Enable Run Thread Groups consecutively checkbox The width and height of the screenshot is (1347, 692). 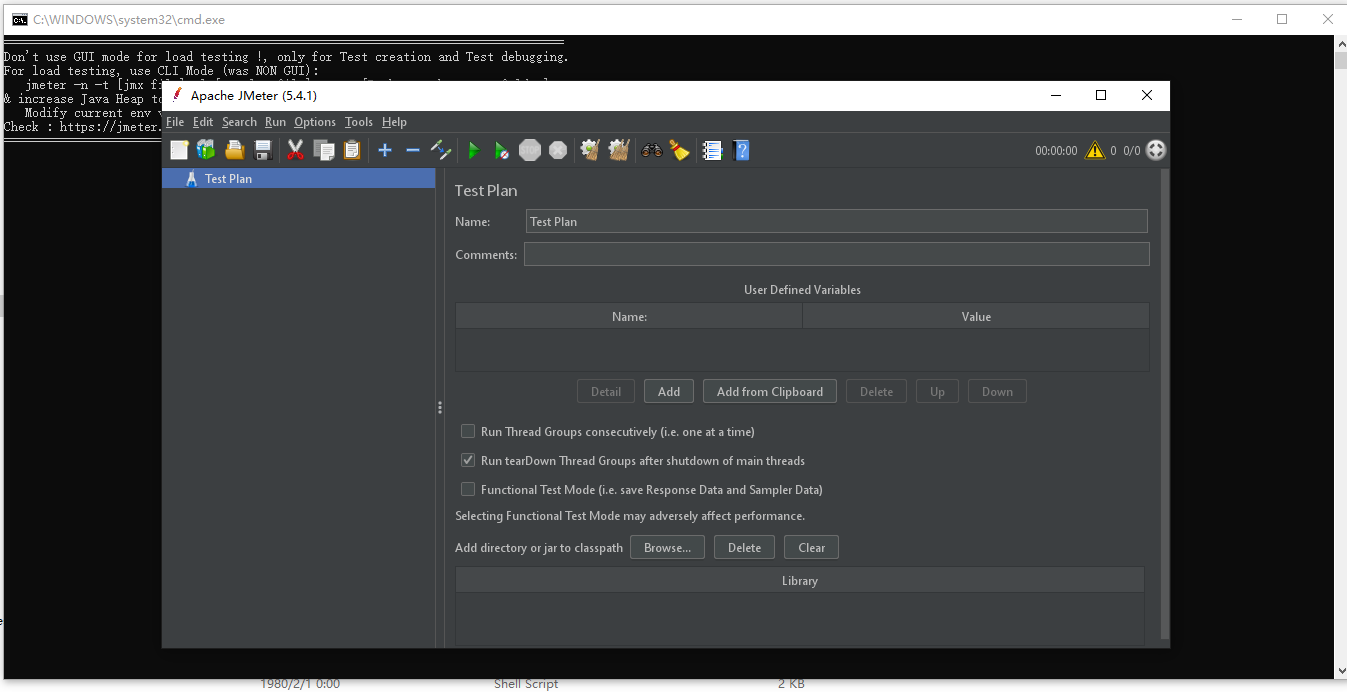[467, 431]
